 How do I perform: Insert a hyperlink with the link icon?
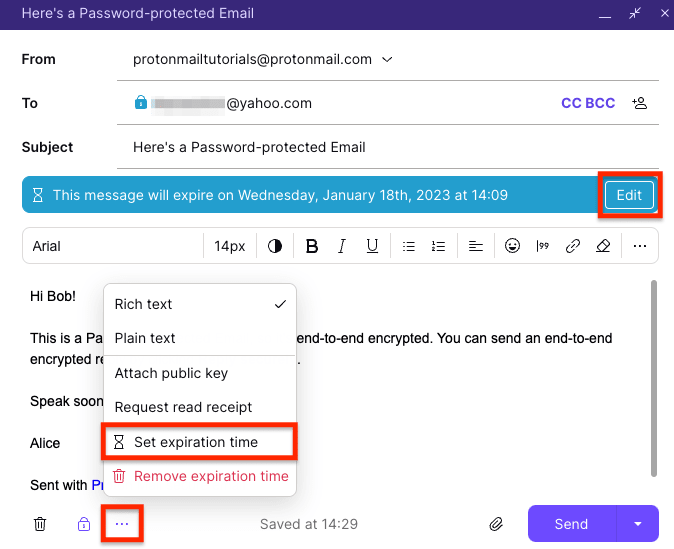coord(573,246)
